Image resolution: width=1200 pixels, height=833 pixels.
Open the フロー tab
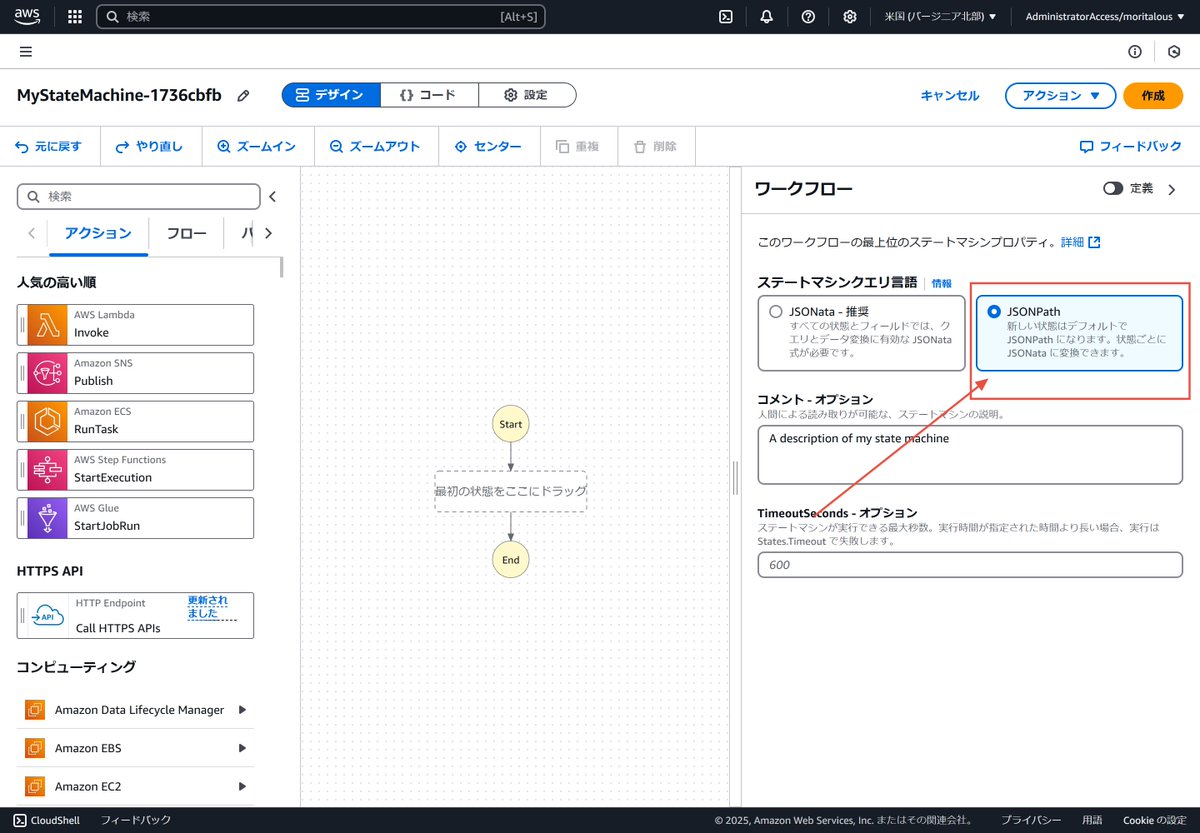tap(186, 233)
